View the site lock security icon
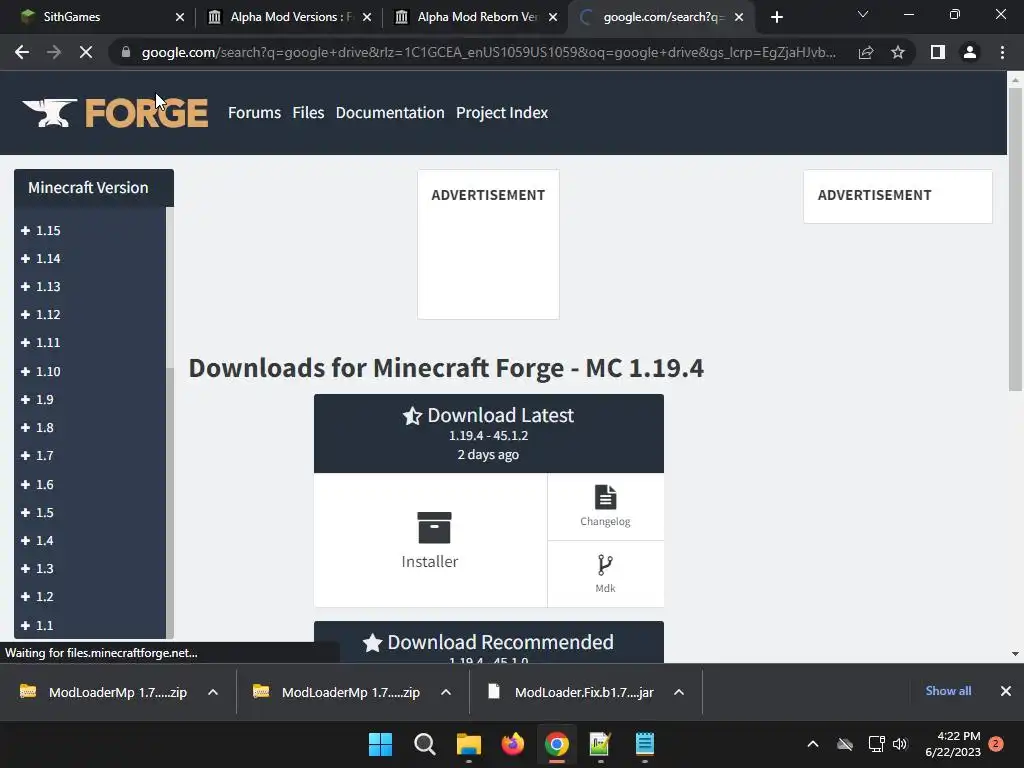Viewport: 1024px width, 768px height. tap(125, 52)
